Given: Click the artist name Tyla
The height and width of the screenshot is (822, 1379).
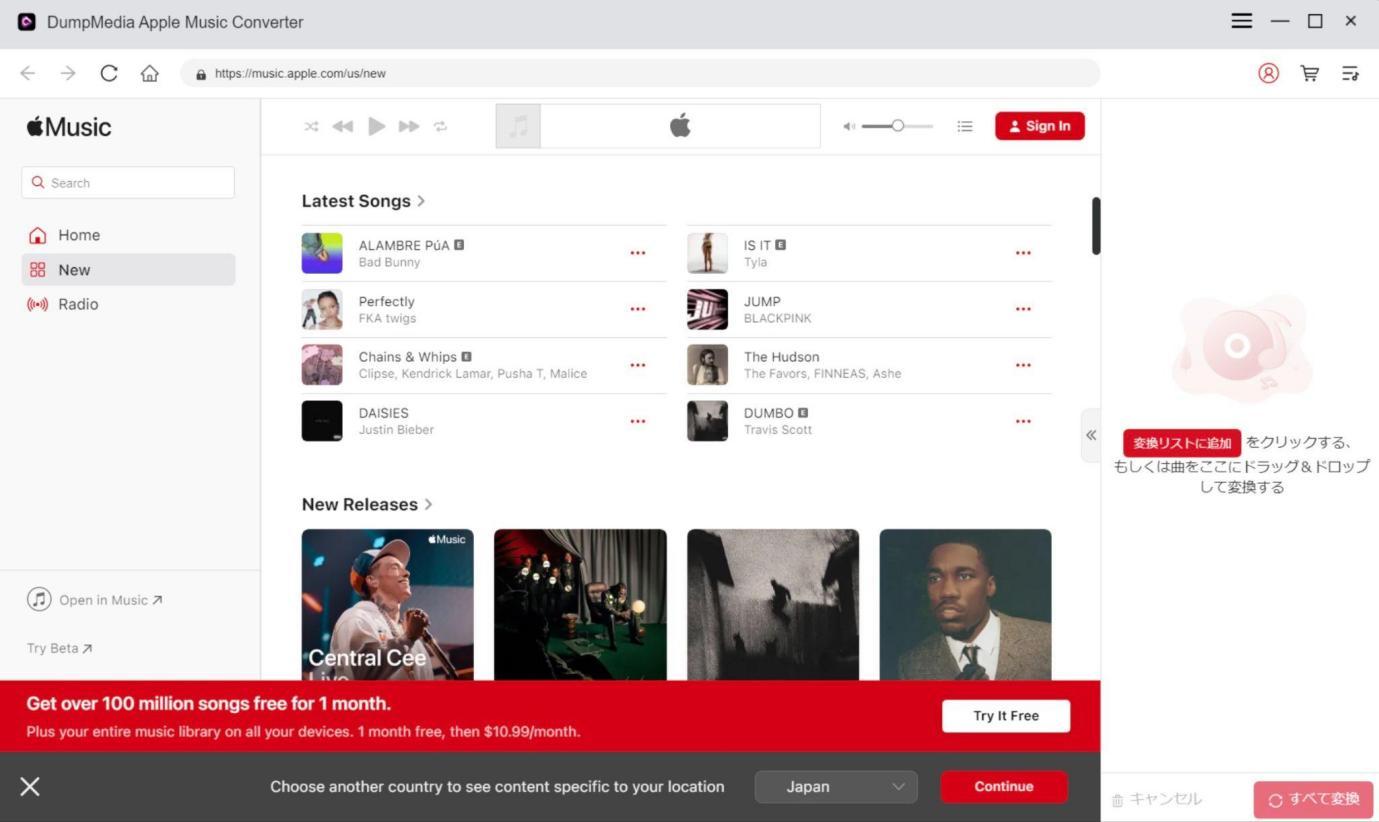Looking at the screenshot, I should point(756,262).
